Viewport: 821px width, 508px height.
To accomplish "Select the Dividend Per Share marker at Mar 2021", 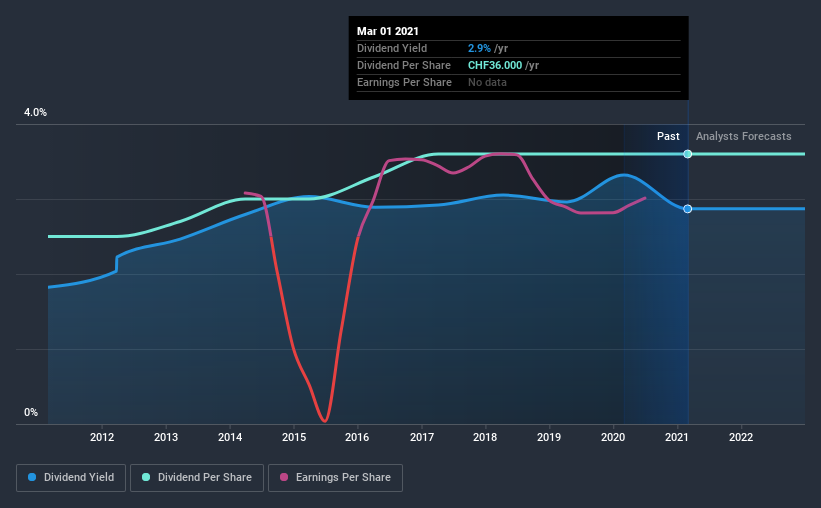I will (x=687, y=154).
